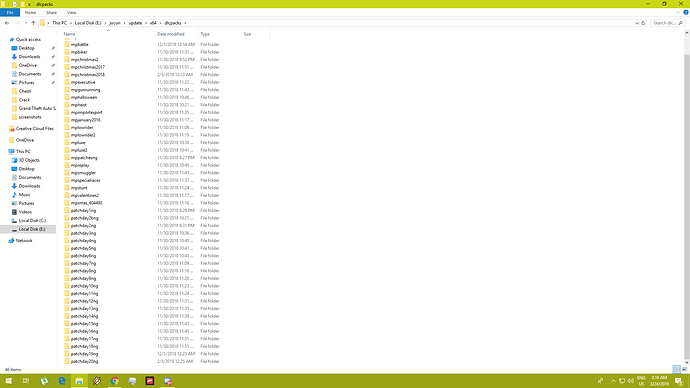Open the address bar history dropdown
The image size is (690, 388).
click(x=637, y=23)
